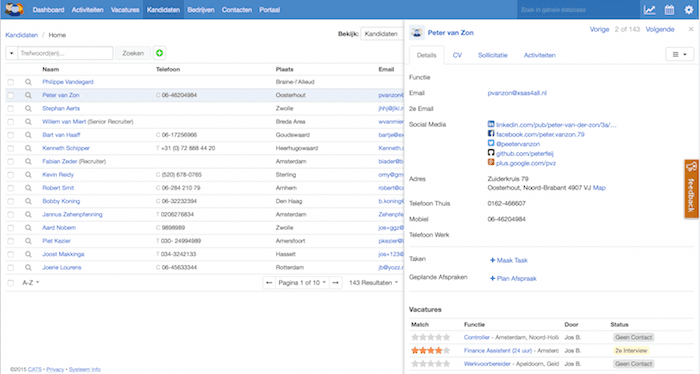700x374 pixels.
Task: Open the reports chart icon in top bar
Action: tap(649, 10)
